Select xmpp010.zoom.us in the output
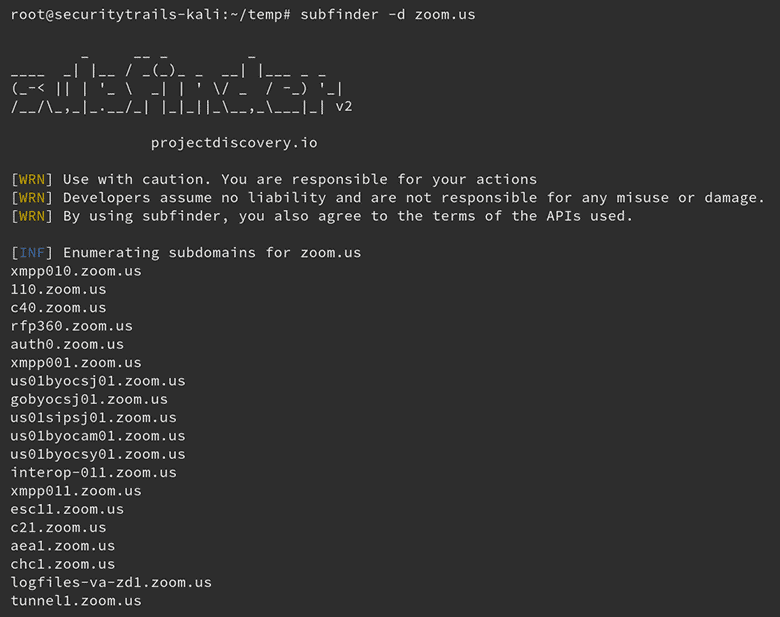 [76, 271]
